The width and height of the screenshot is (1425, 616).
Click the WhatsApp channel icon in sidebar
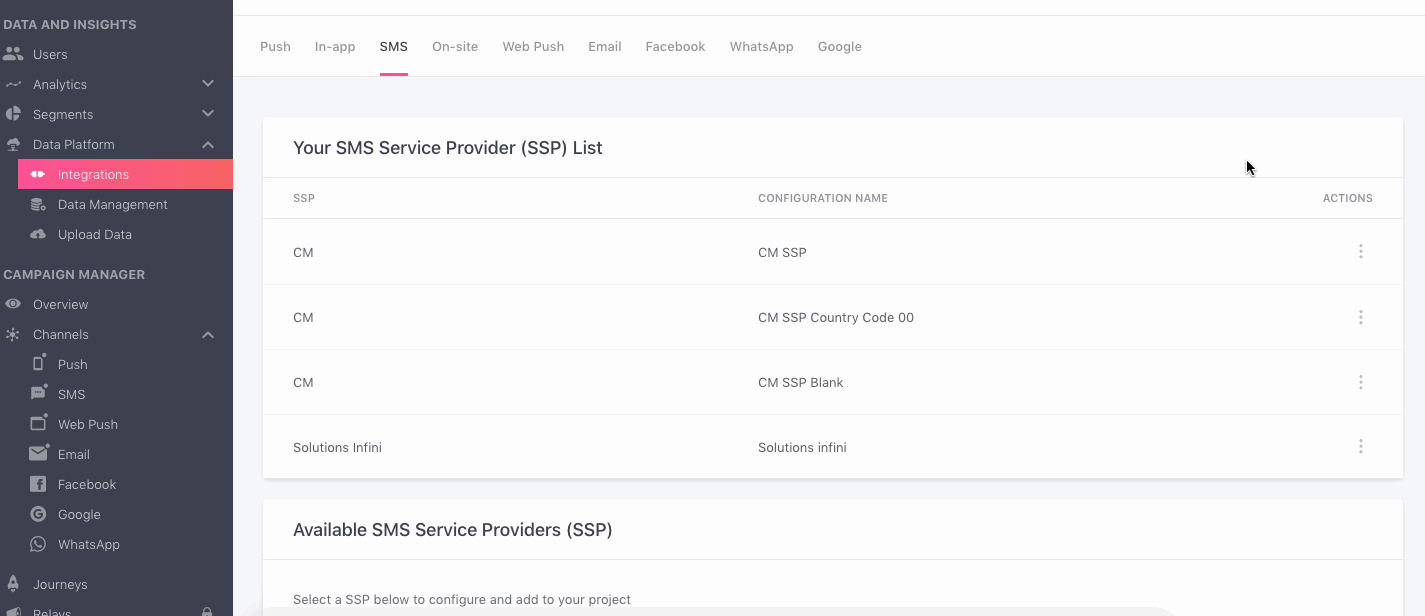click(x=38, y=544)
